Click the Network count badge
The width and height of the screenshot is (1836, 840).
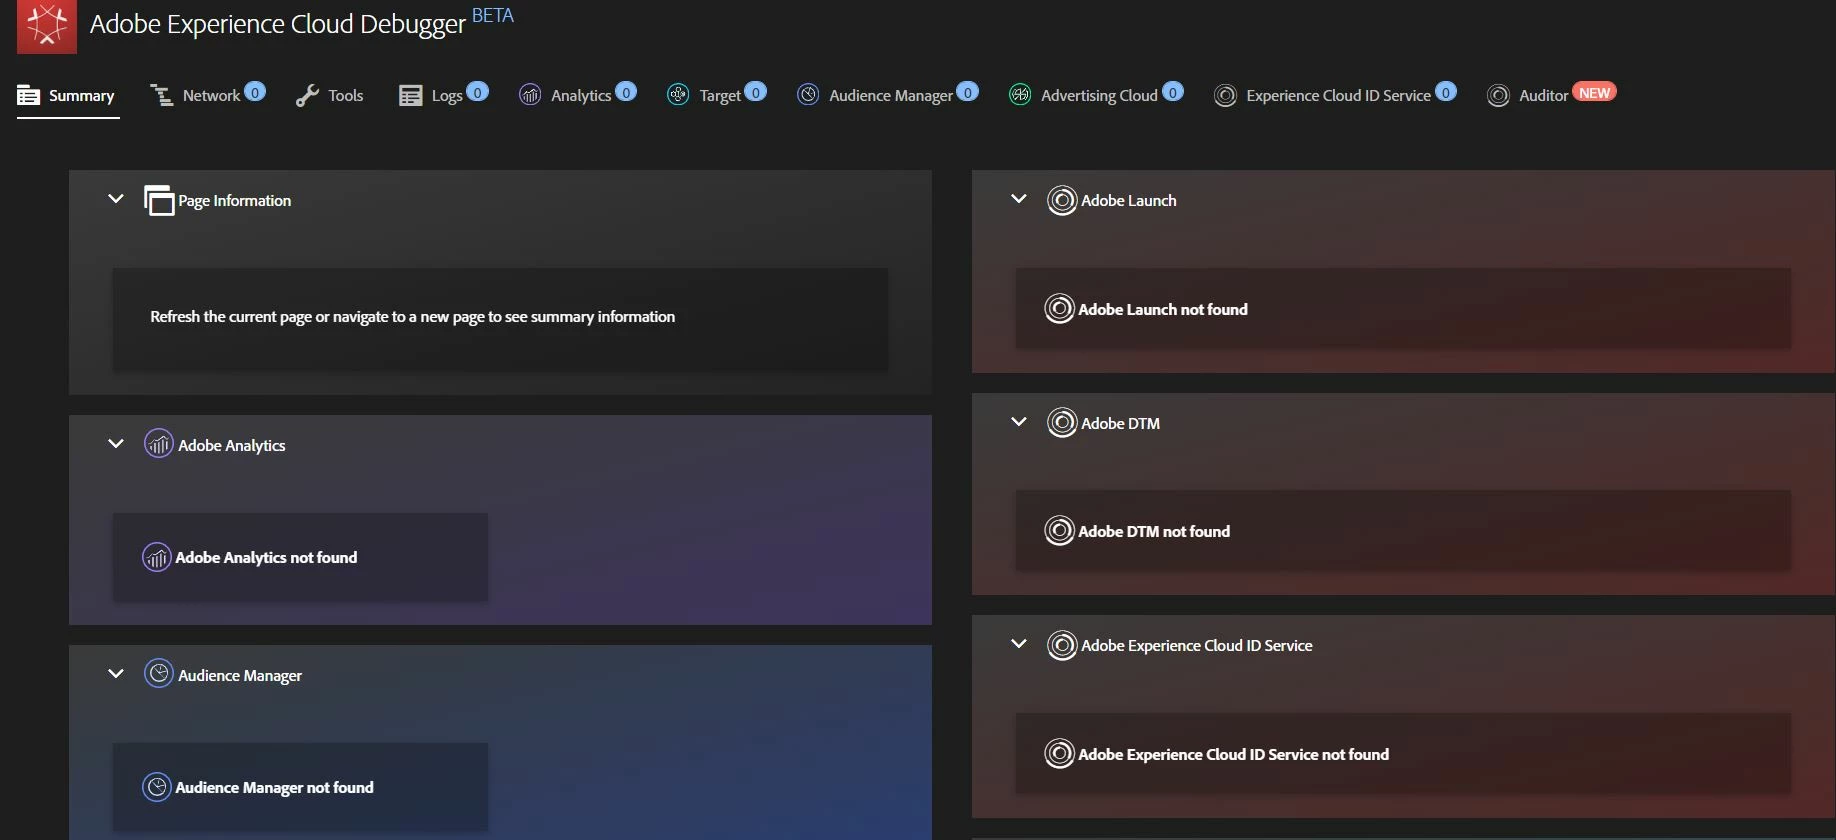coord(255,92)
